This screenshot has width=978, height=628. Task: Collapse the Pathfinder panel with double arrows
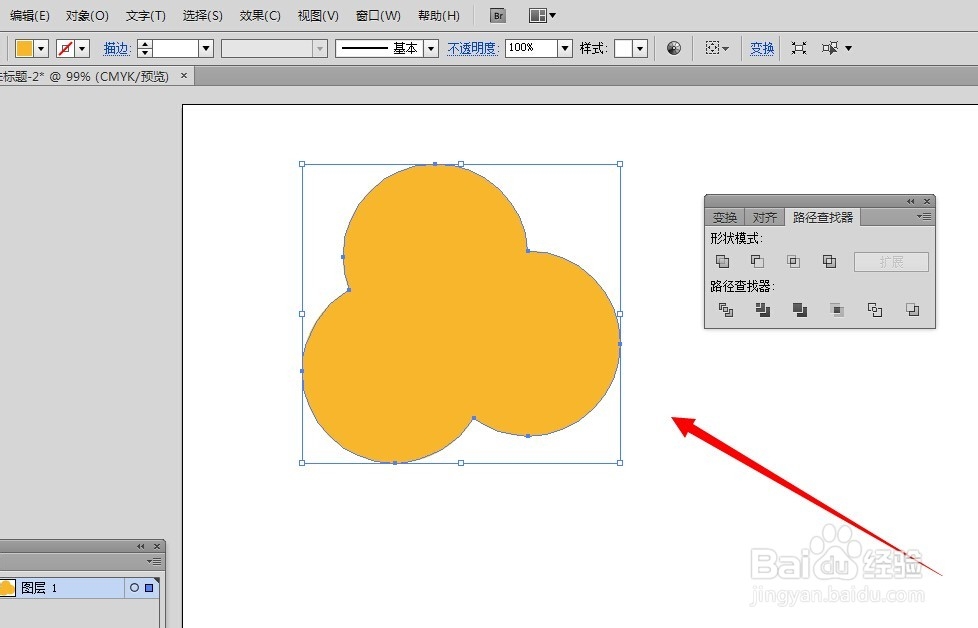coord(911,201)
